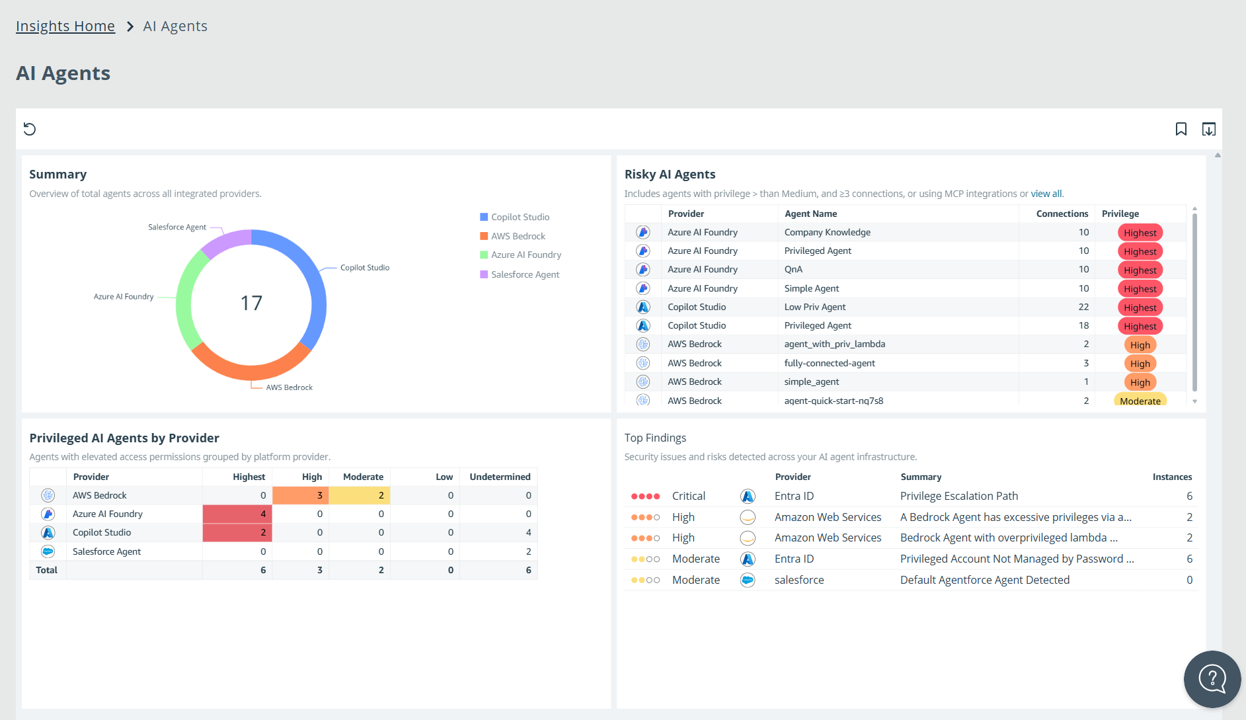Select the Highest cell for Azure AI Foundry
This screenshot has width=1246, height=720.
236,514
